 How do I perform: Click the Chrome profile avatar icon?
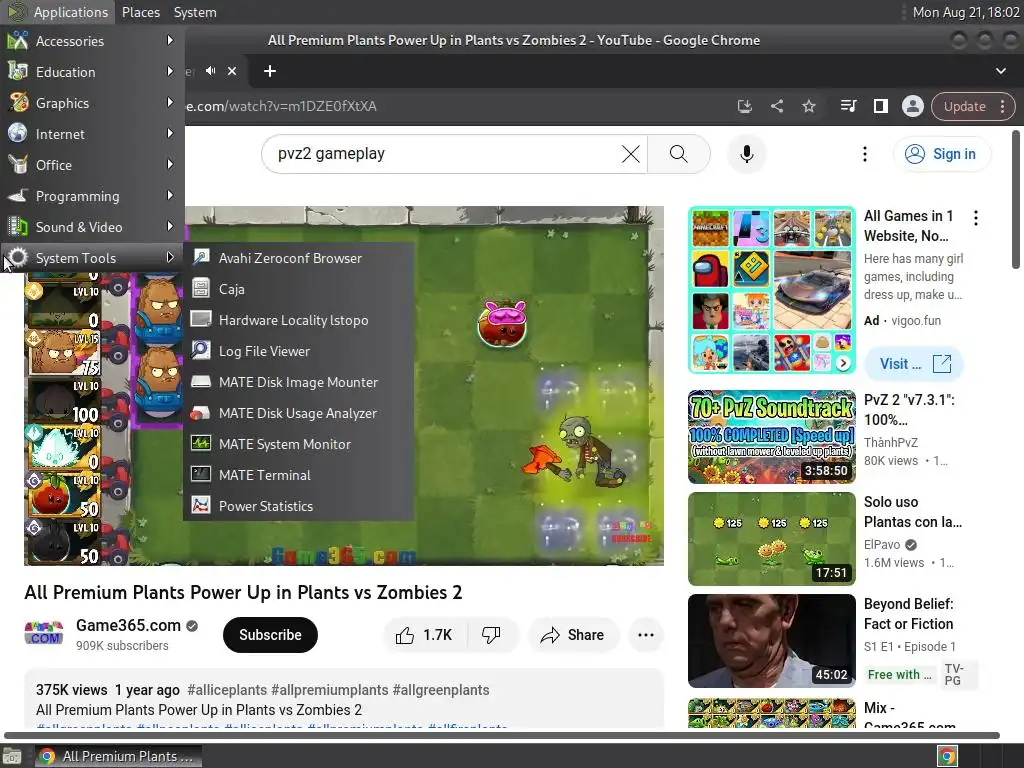pyautogui.click(x=912, y=106)
